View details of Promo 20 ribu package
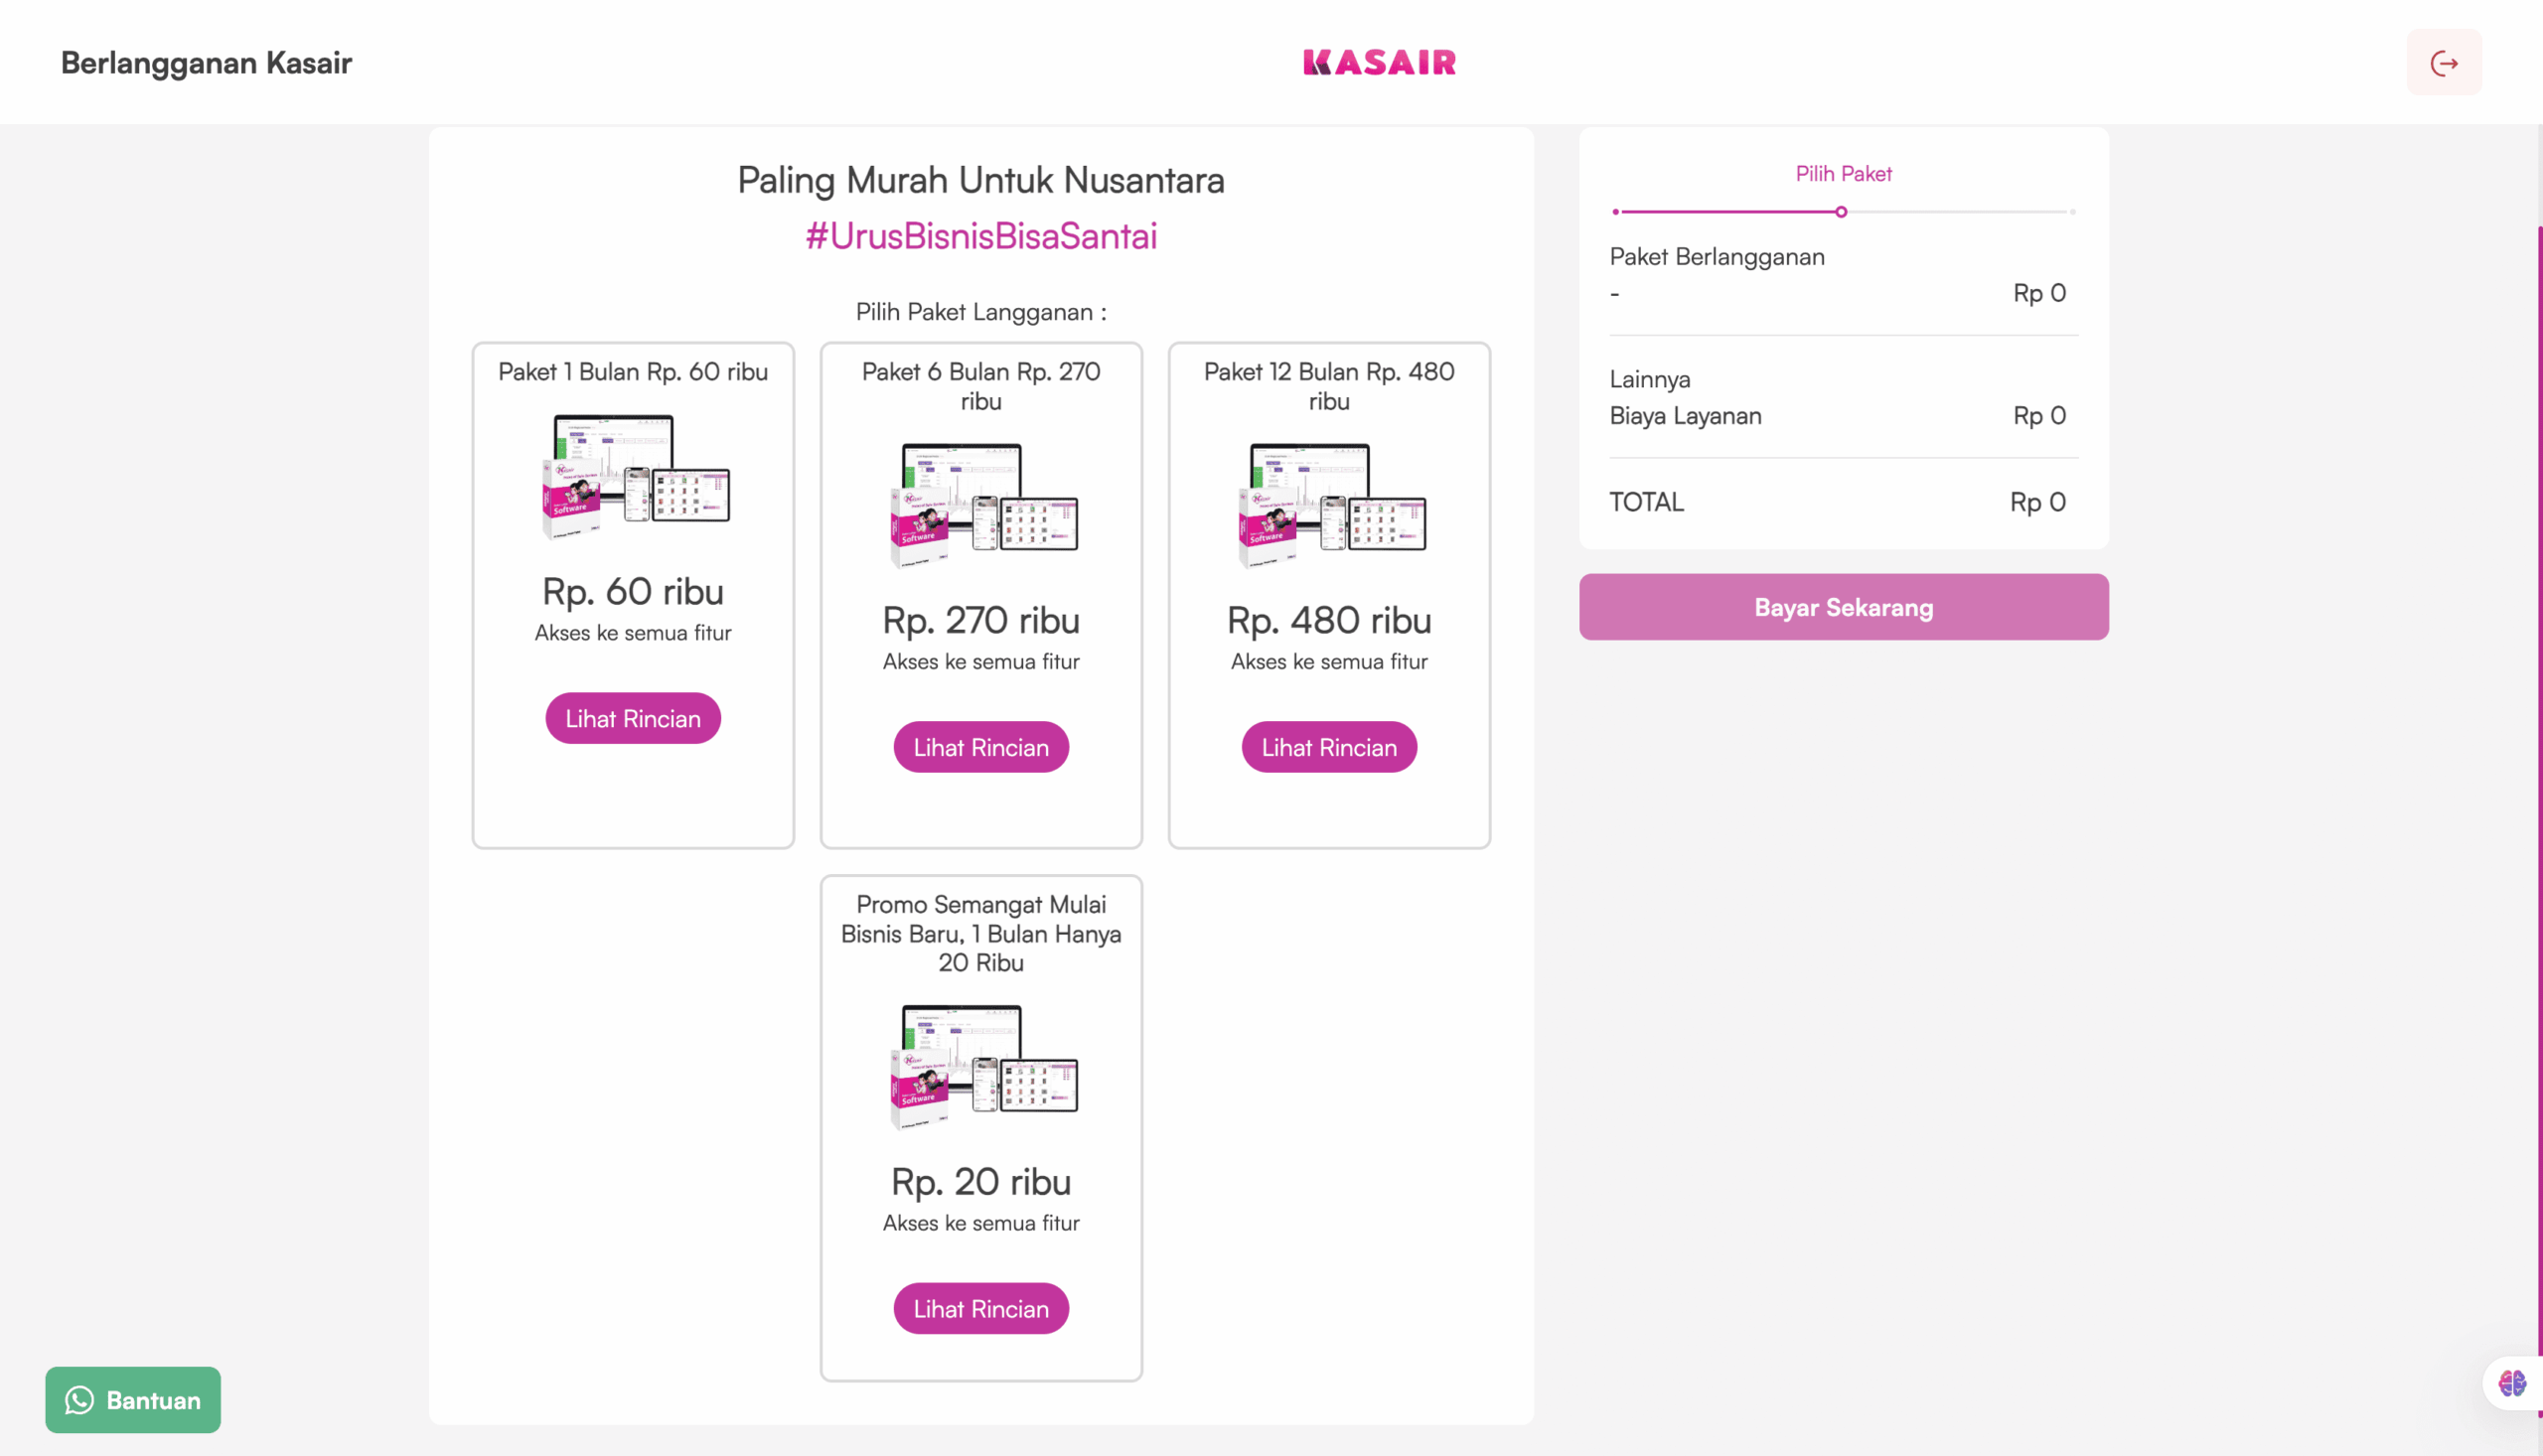 click(x=981, y=1308)
